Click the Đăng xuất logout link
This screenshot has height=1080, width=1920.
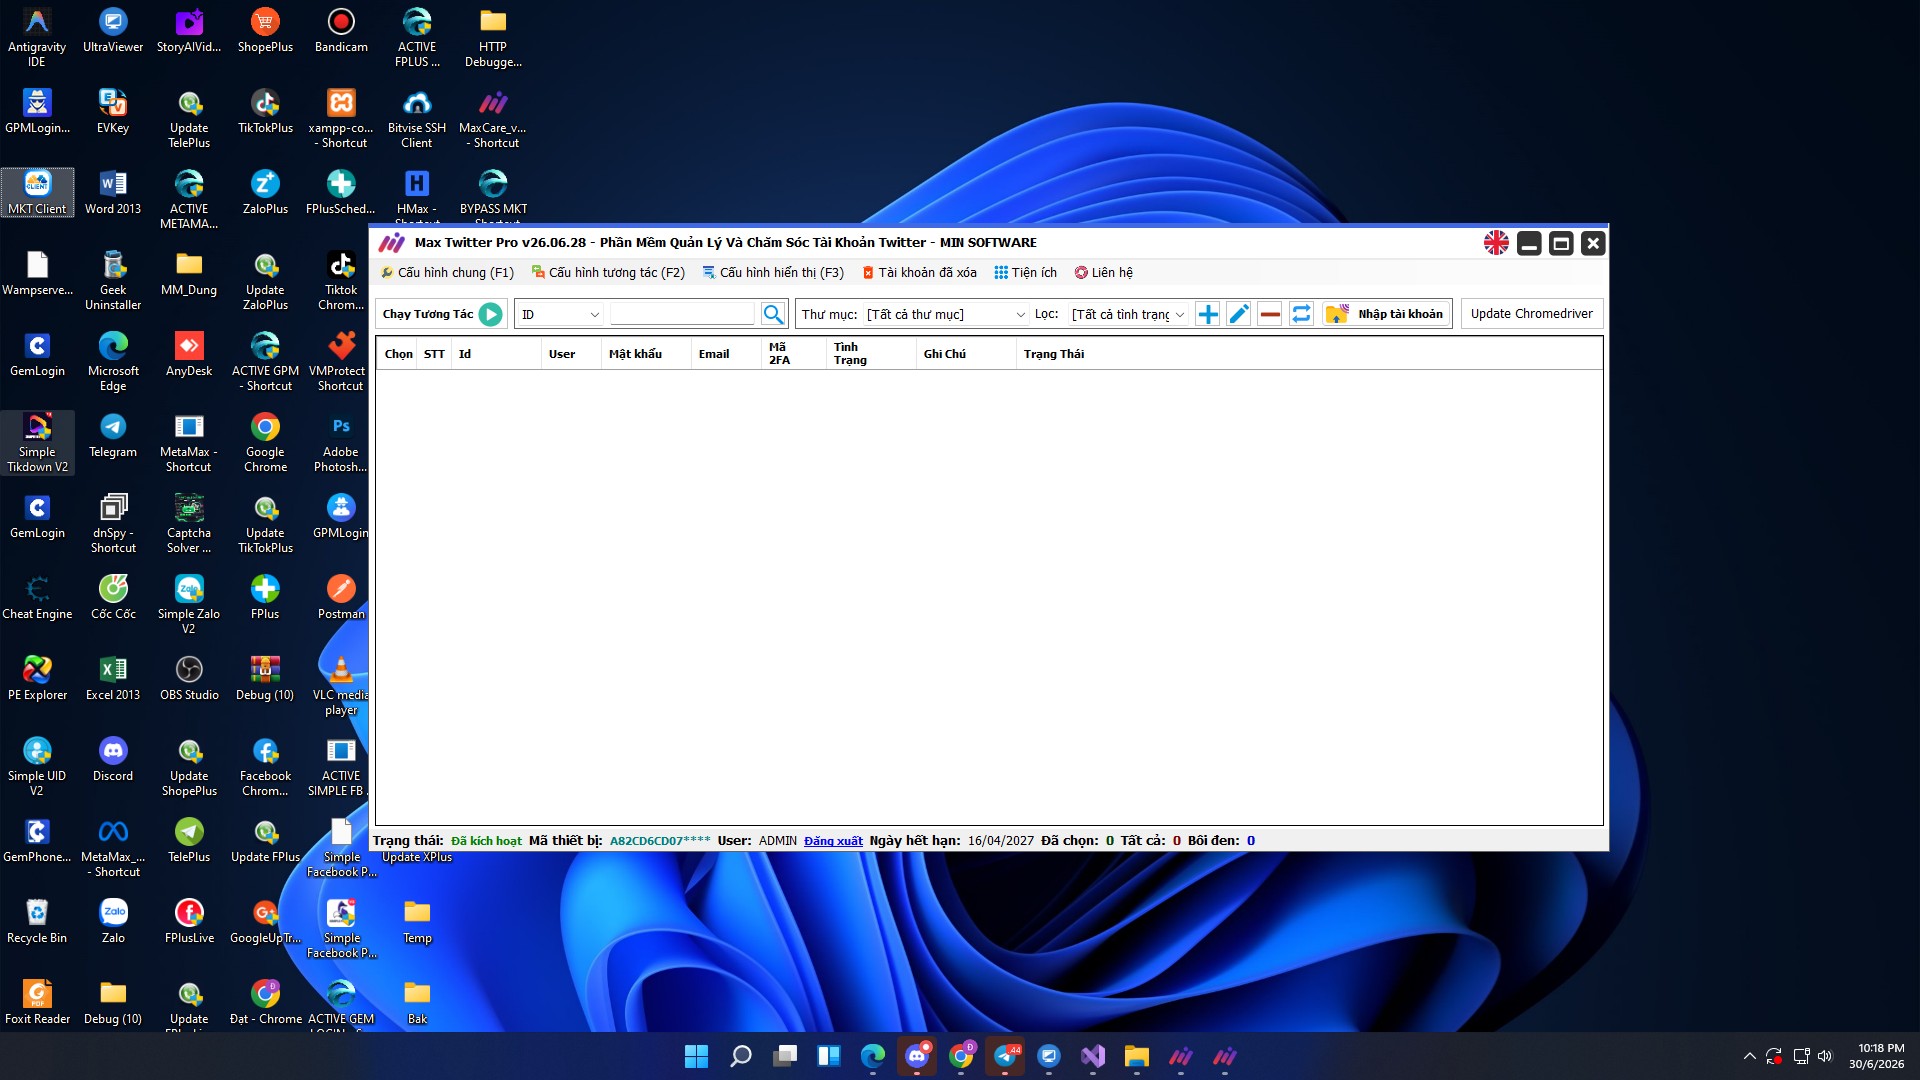pyautogui.click(x=833, y=841)
